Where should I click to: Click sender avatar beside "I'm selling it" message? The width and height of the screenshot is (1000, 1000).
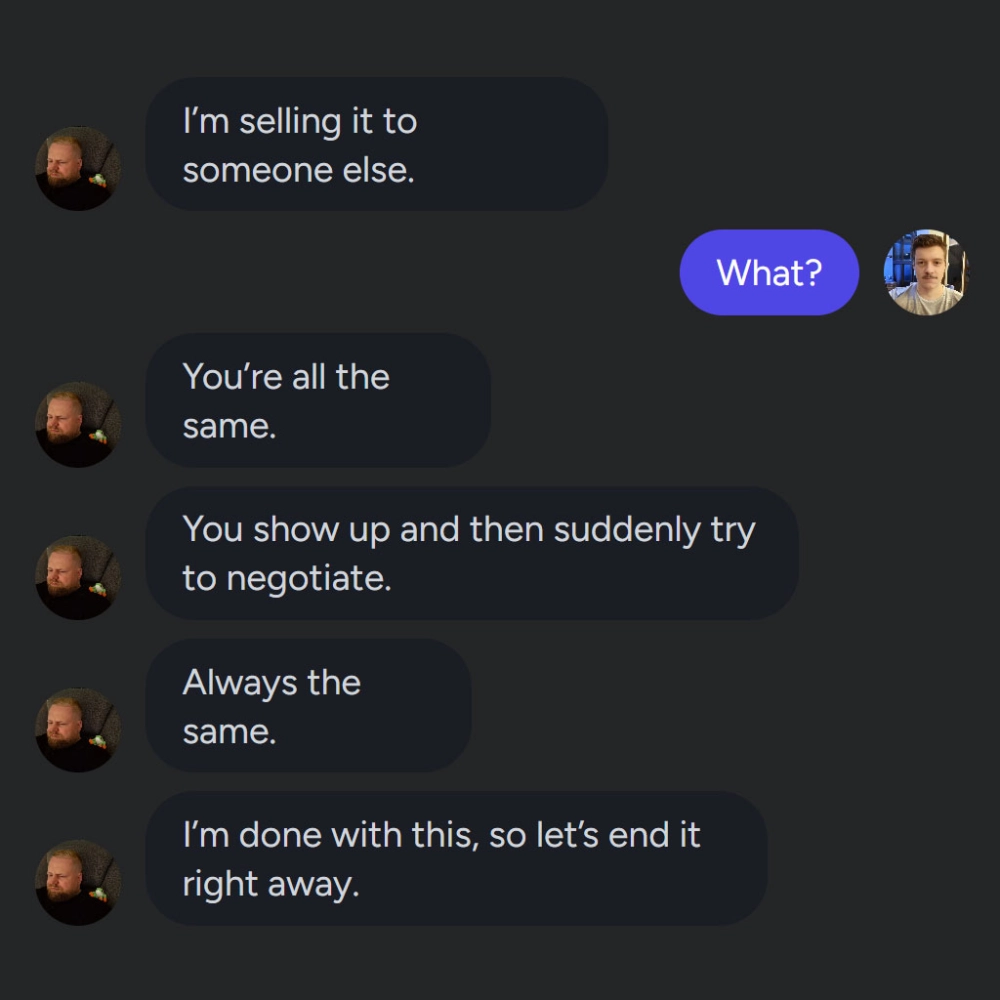(x=78, y=168)
